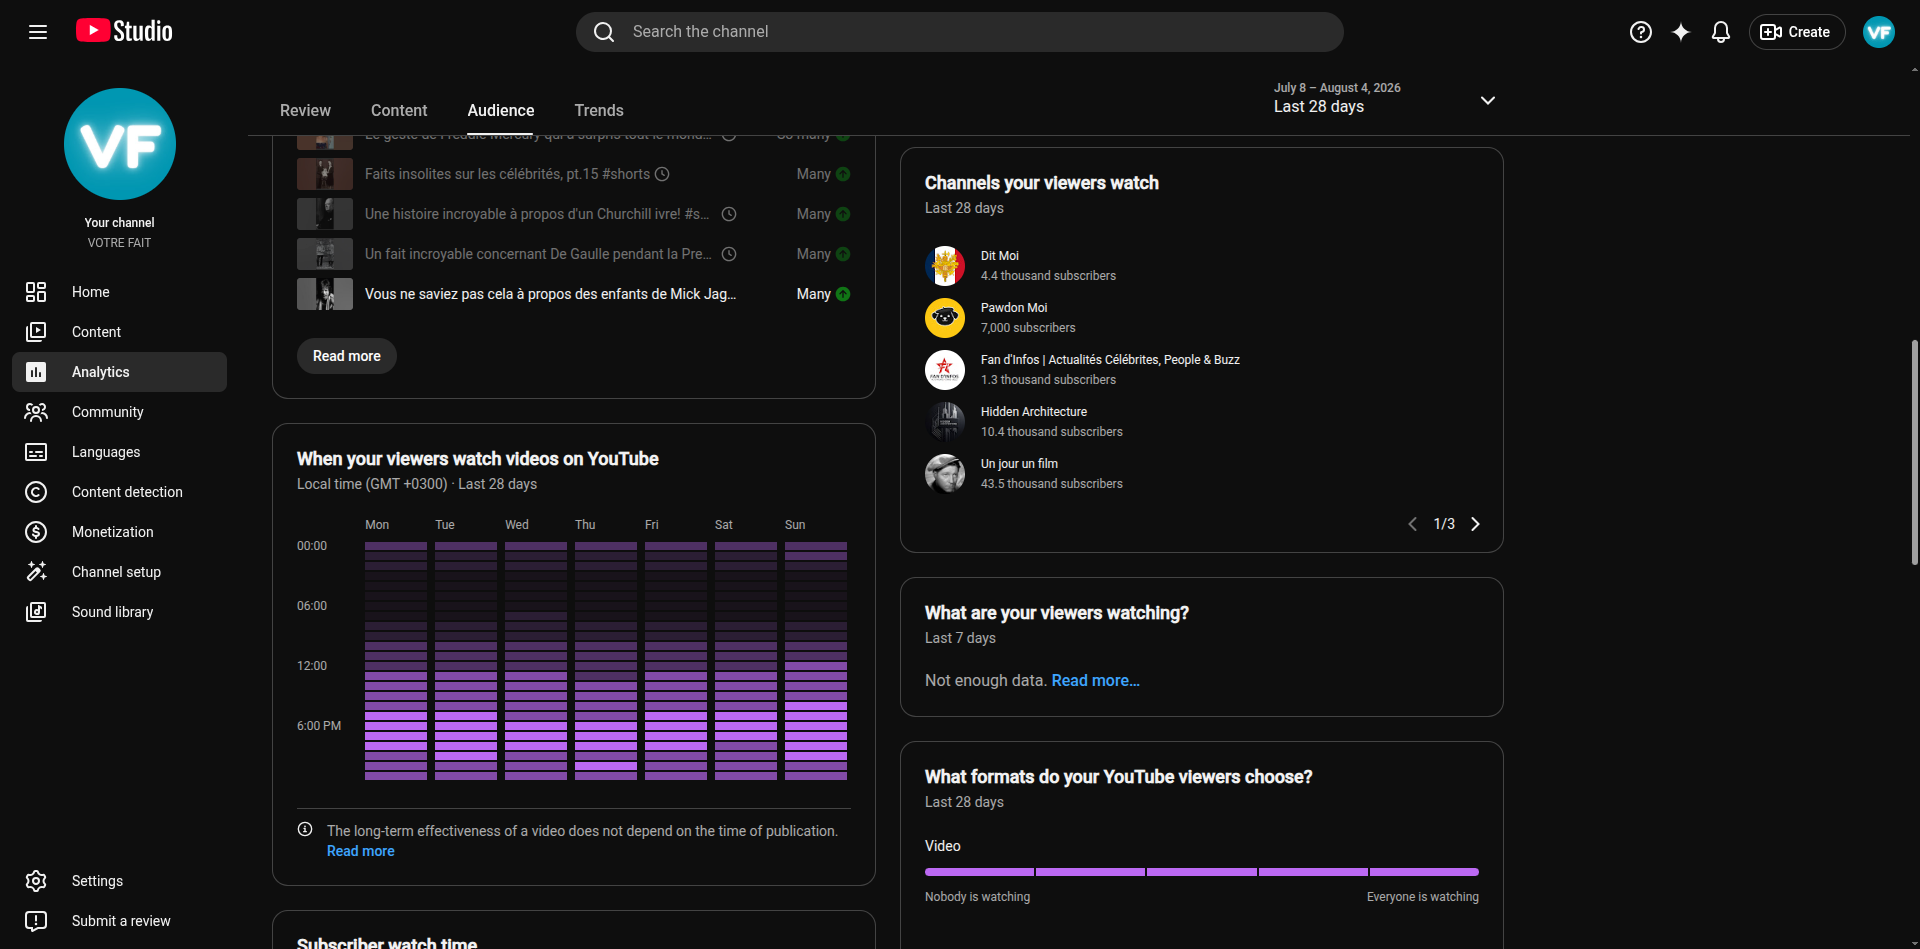Screen dimensions: 1920x949
Task: Click the create camera plus icon
Action: point(1770,32)
